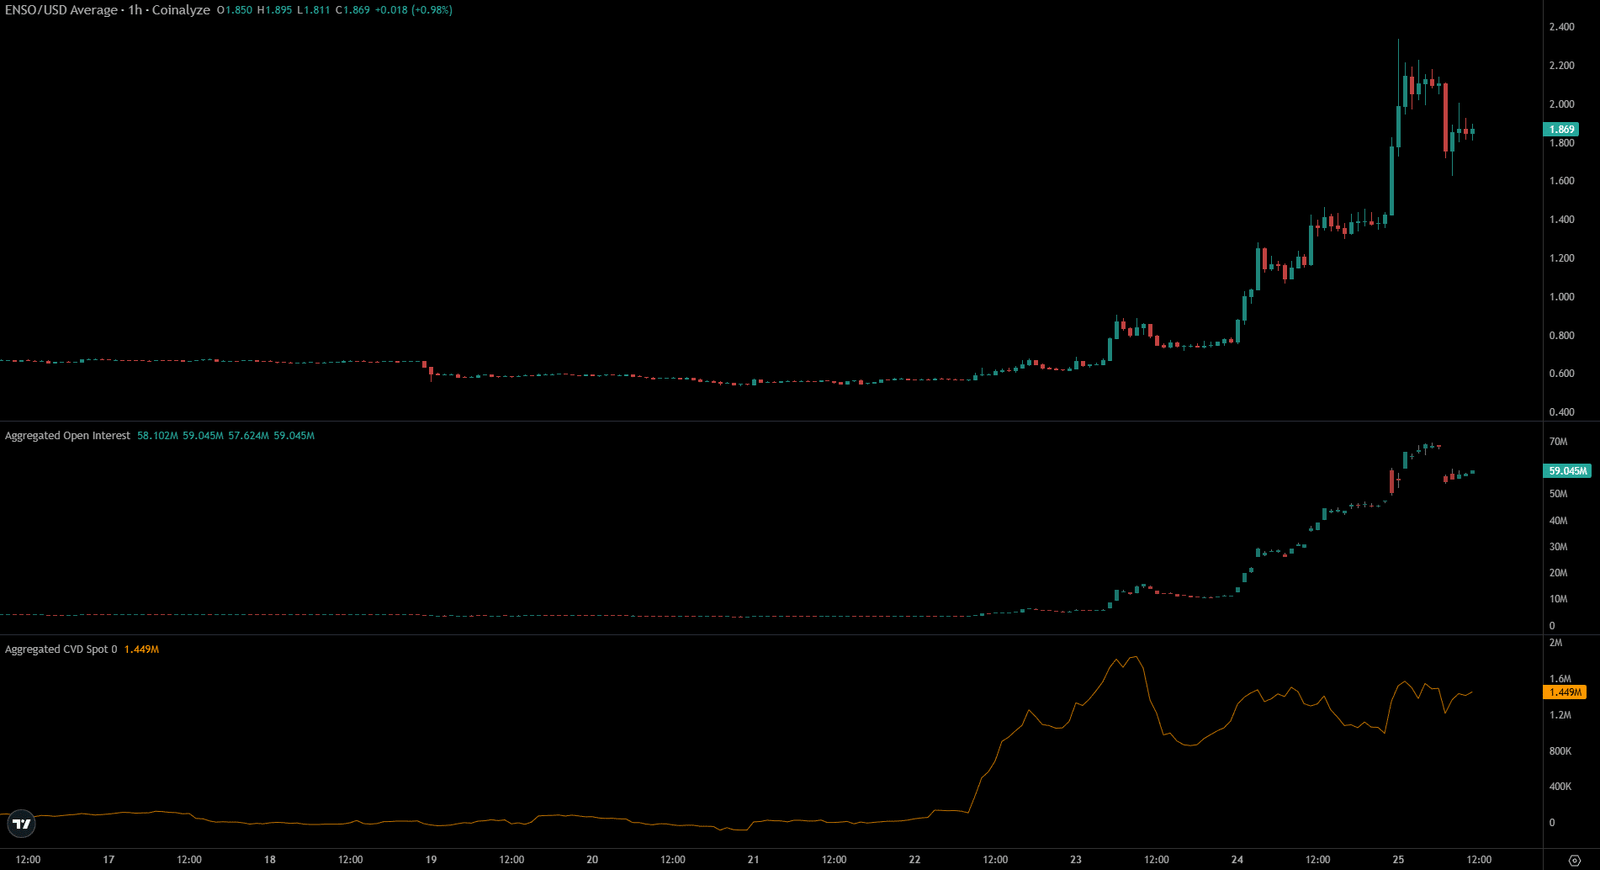
Task: Click the 800K CVD axis label
Action: coord(1560,751)
